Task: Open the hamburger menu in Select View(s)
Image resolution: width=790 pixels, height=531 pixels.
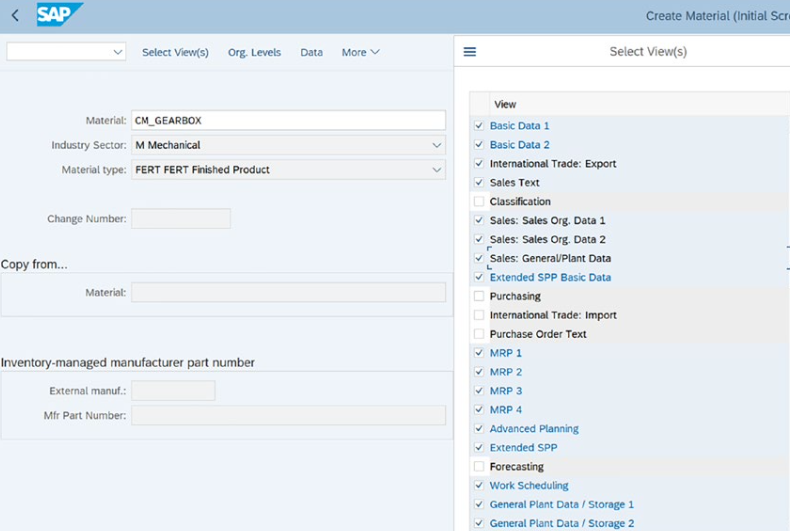Action: click(x=470, y=51)
